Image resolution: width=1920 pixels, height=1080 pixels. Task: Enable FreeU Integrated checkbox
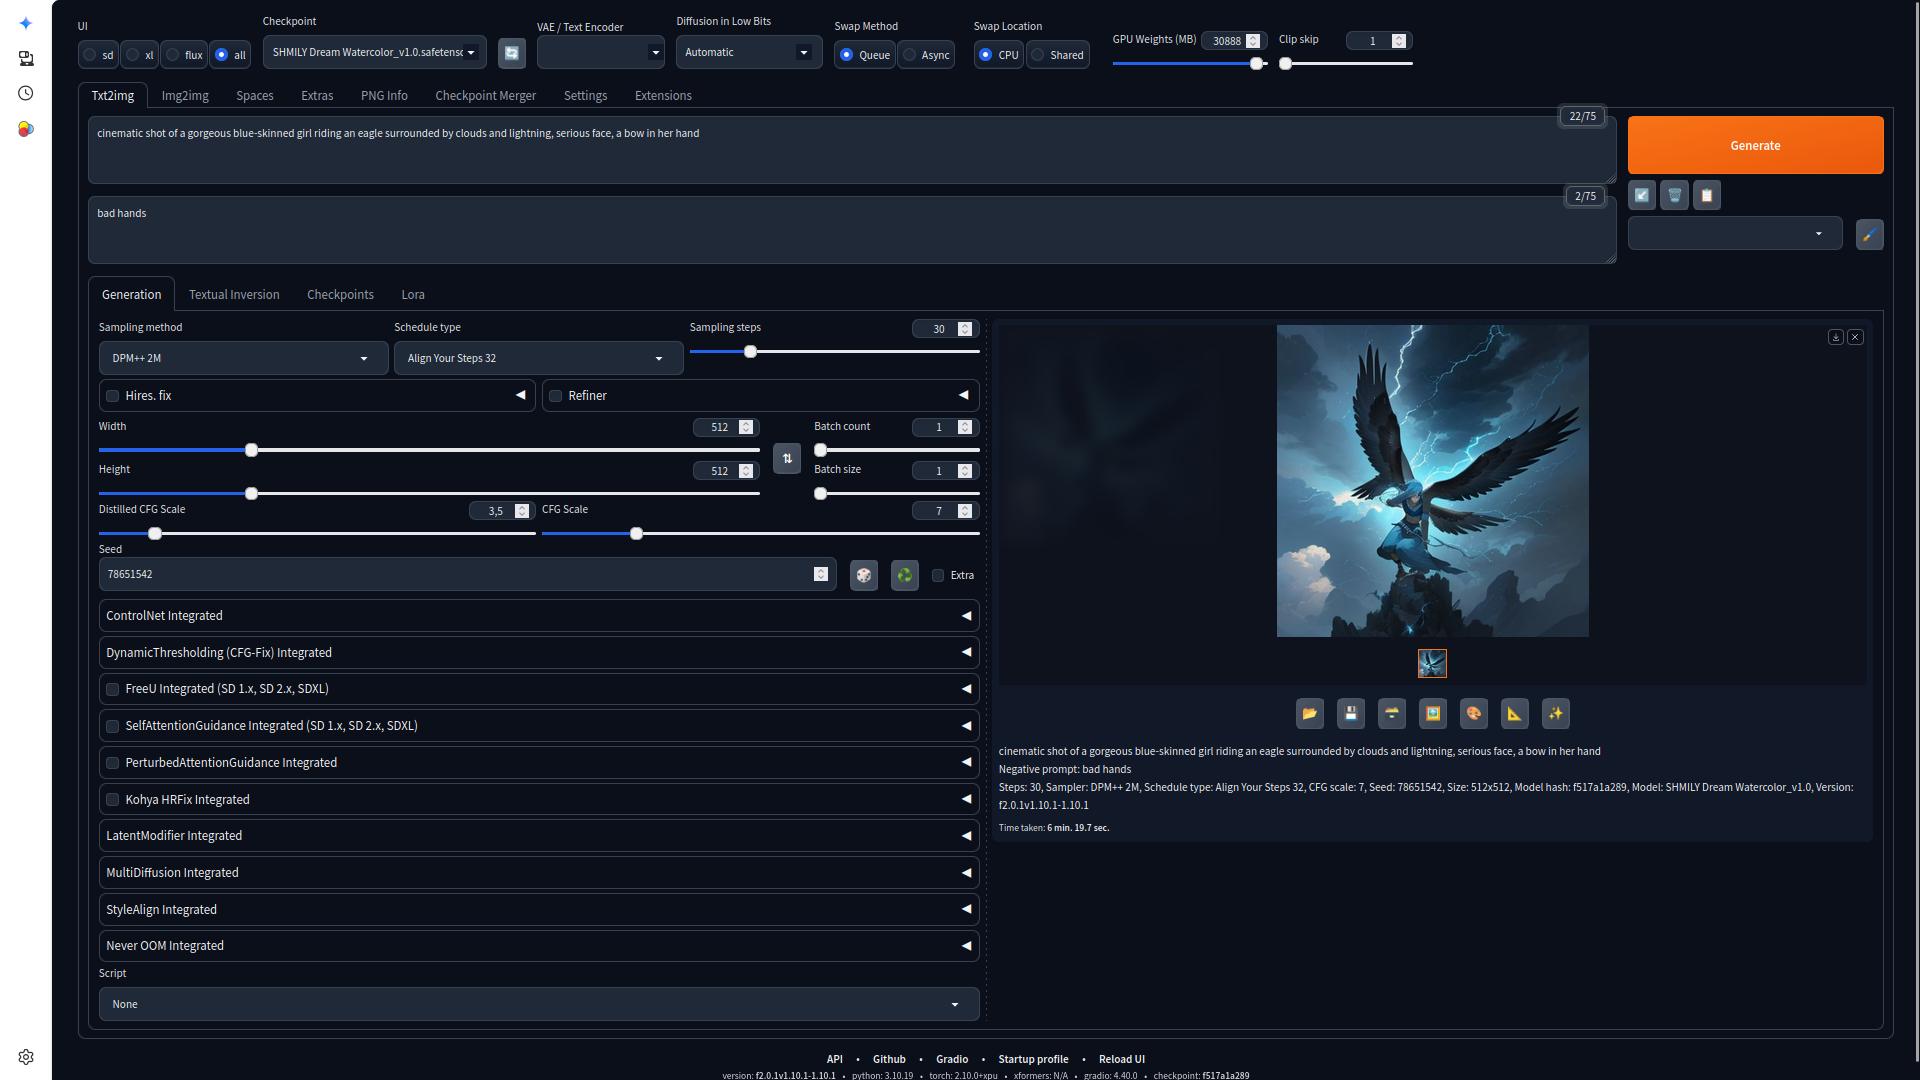point(113,689)
